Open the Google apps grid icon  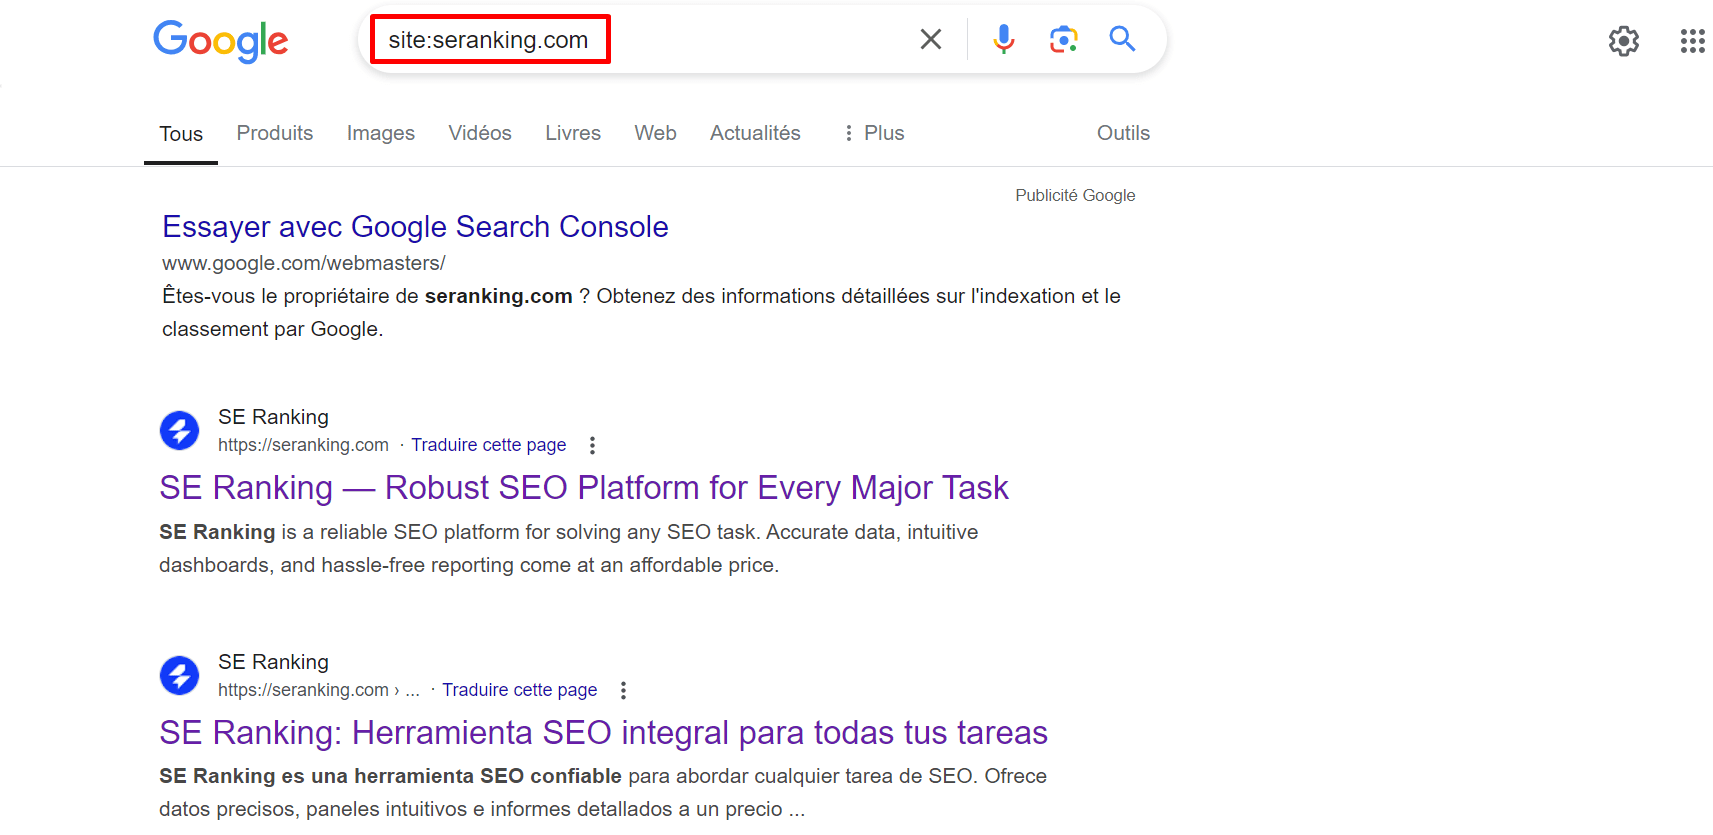pos(1692,41)
